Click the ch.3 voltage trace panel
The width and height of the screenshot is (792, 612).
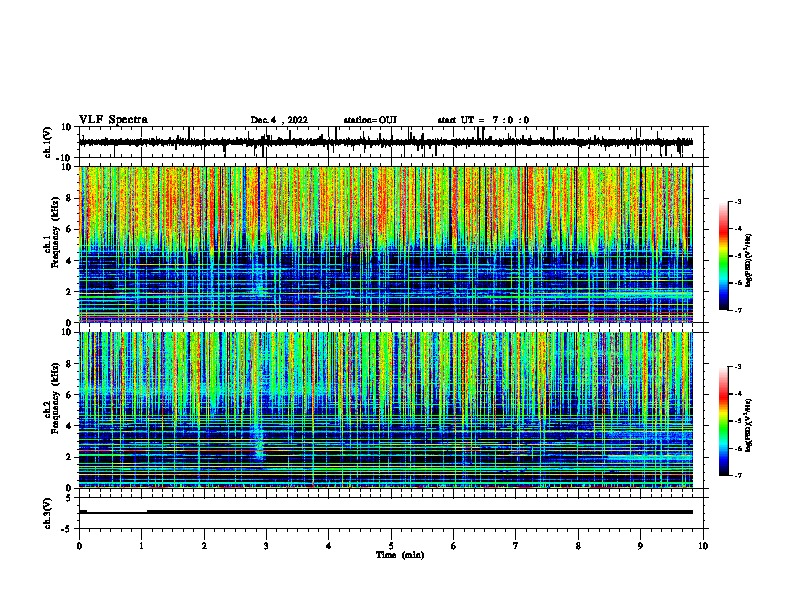[393, 513]
